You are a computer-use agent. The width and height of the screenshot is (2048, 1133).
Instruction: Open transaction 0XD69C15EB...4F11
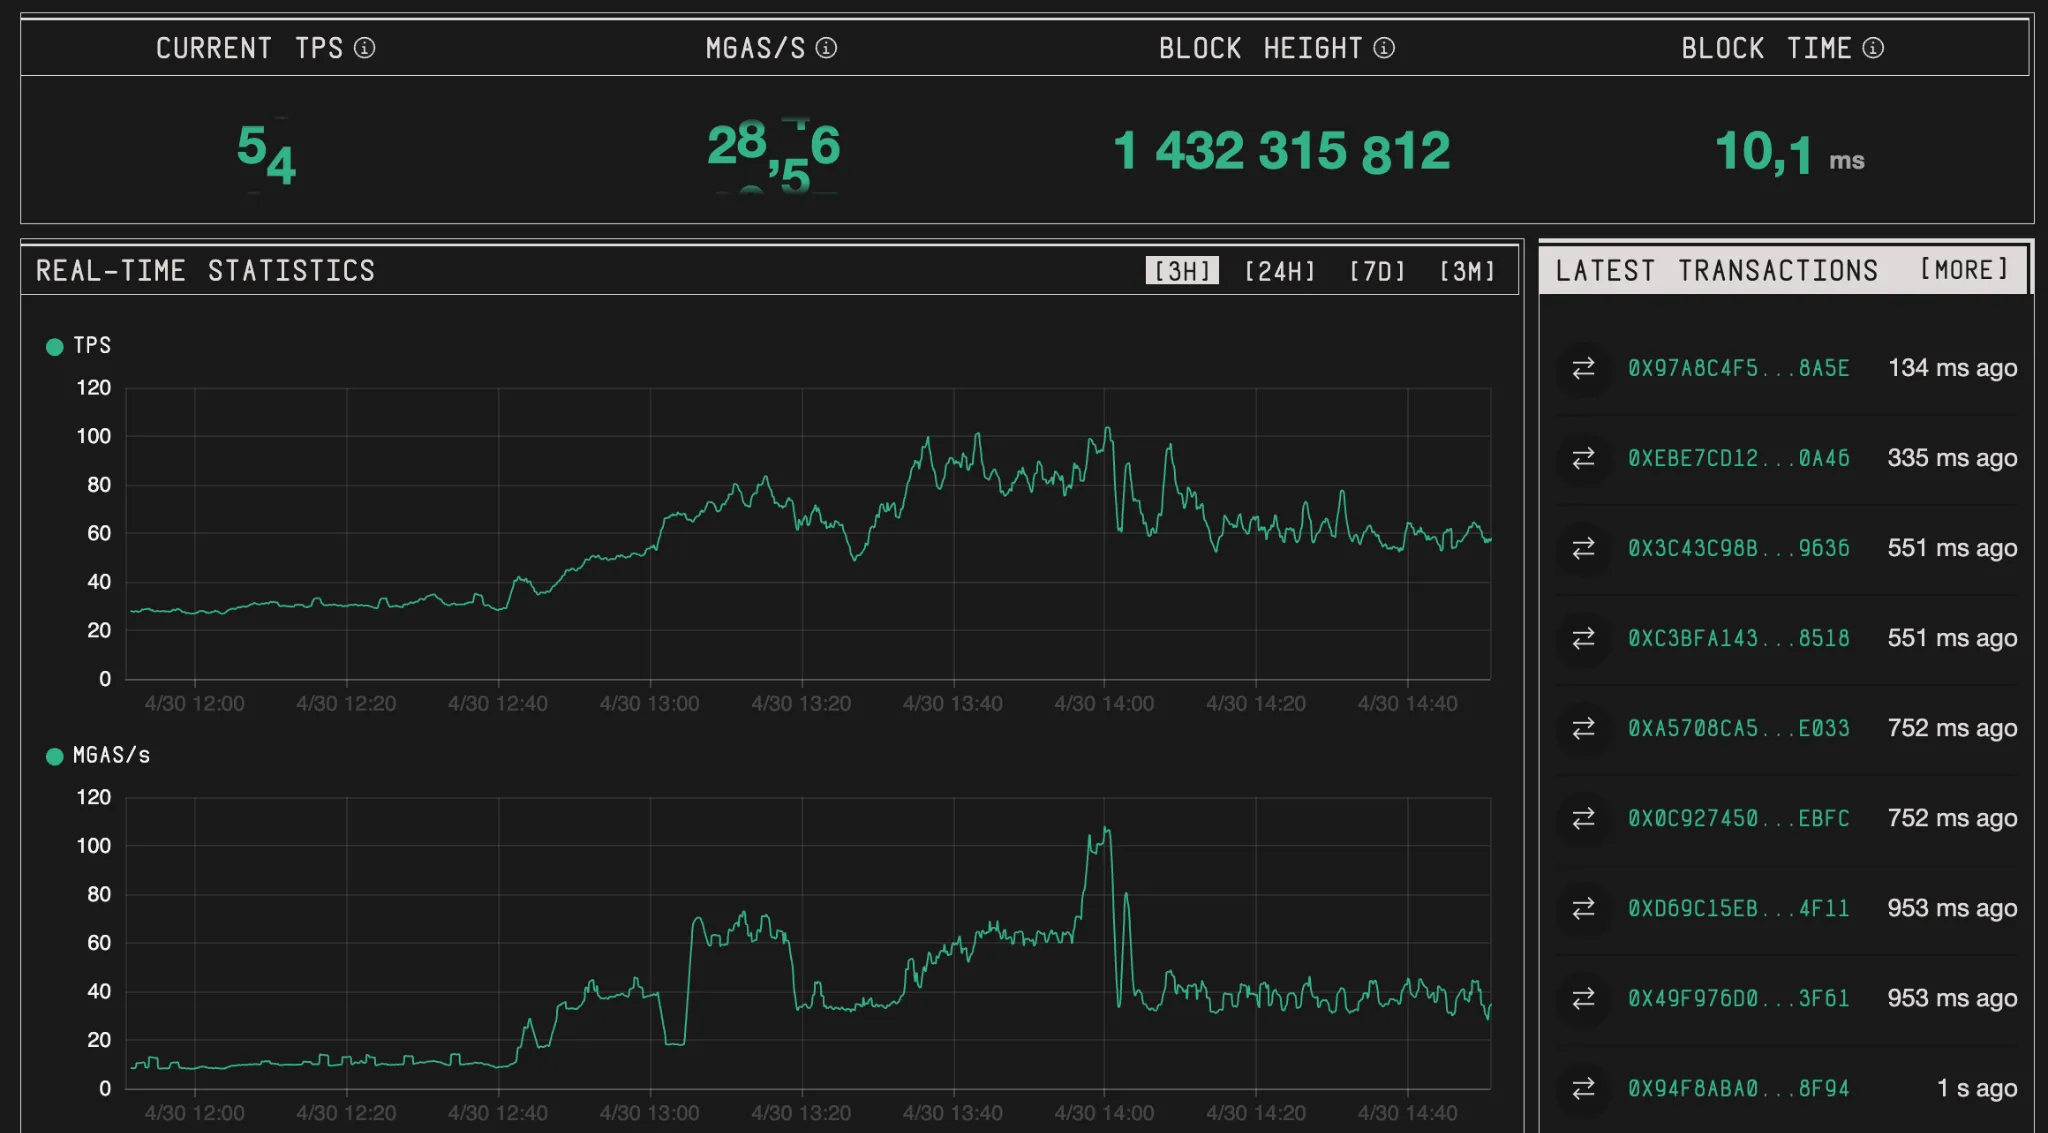[1738, 908]
